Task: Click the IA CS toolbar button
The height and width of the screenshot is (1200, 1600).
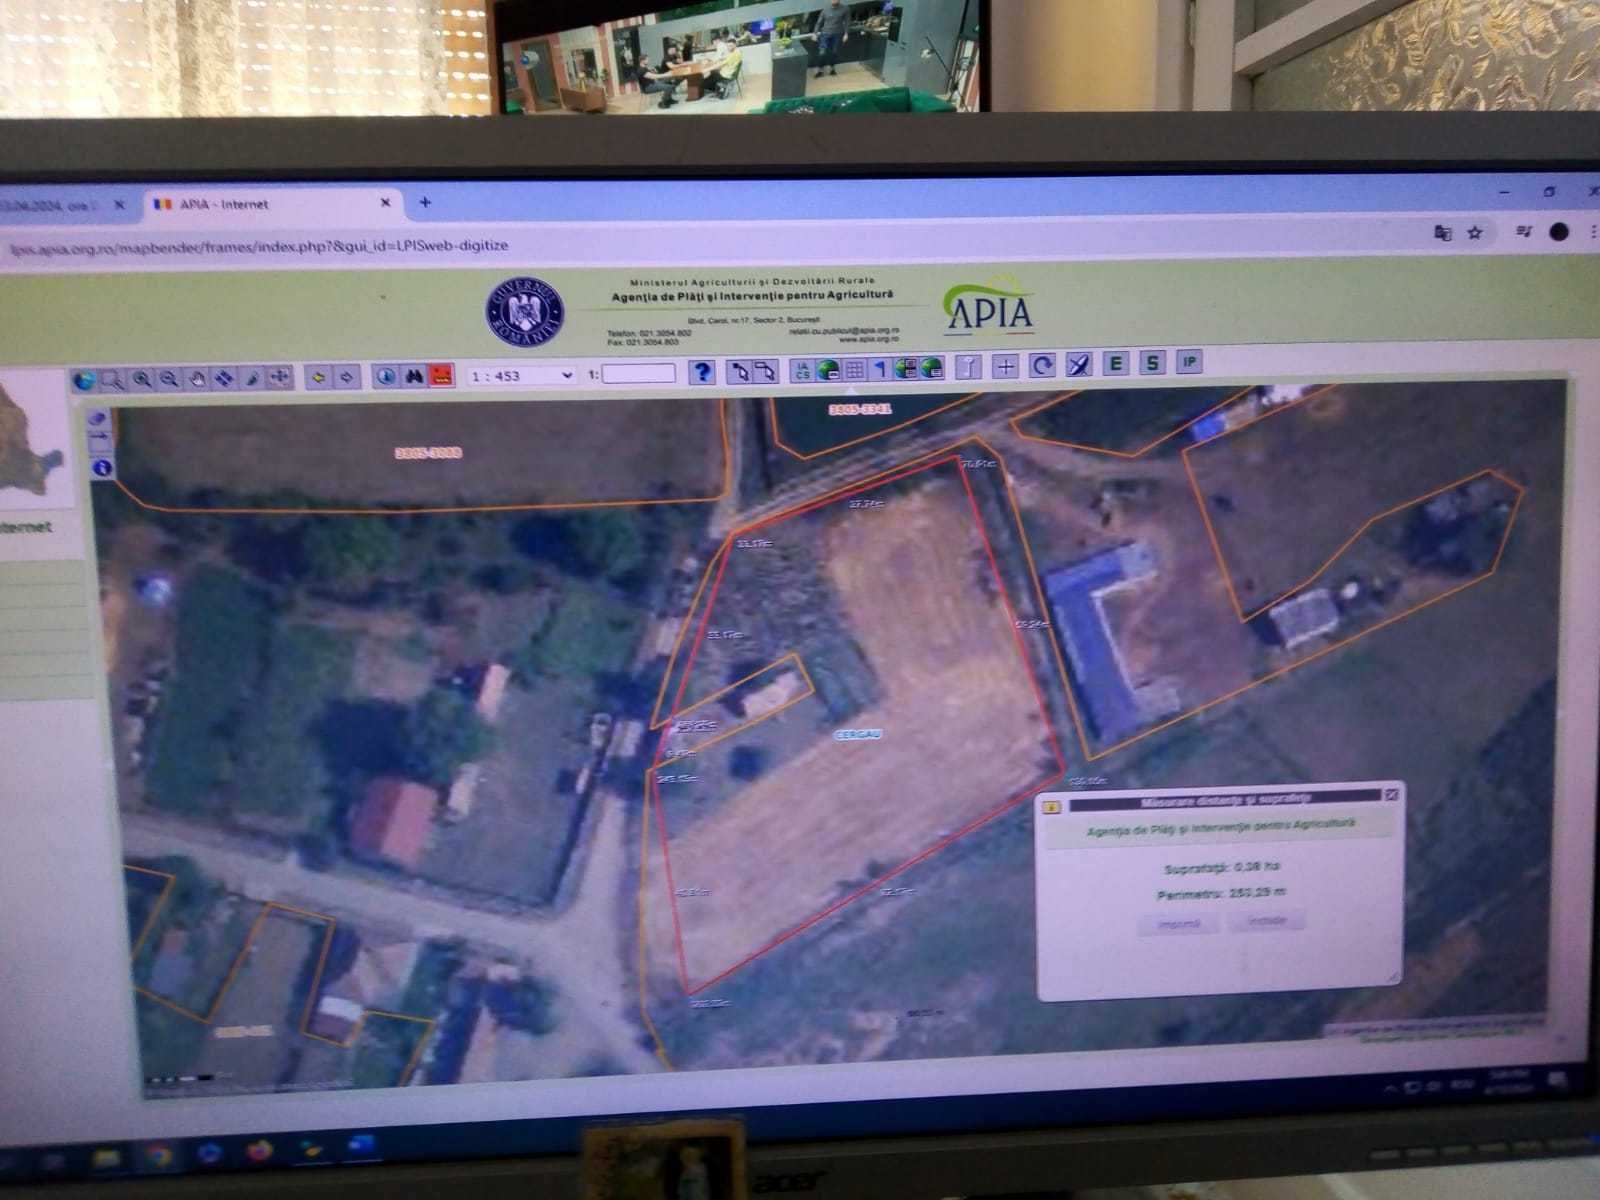Action: 802,370
